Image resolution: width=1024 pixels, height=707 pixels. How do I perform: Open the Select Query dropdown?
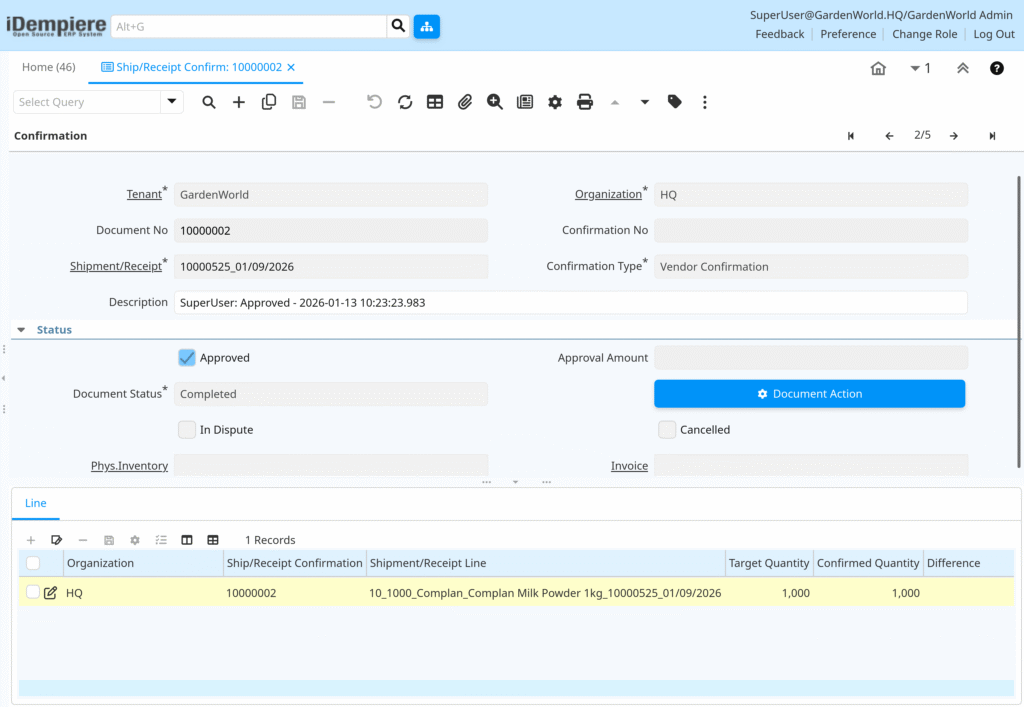click(x=170, y=102)
